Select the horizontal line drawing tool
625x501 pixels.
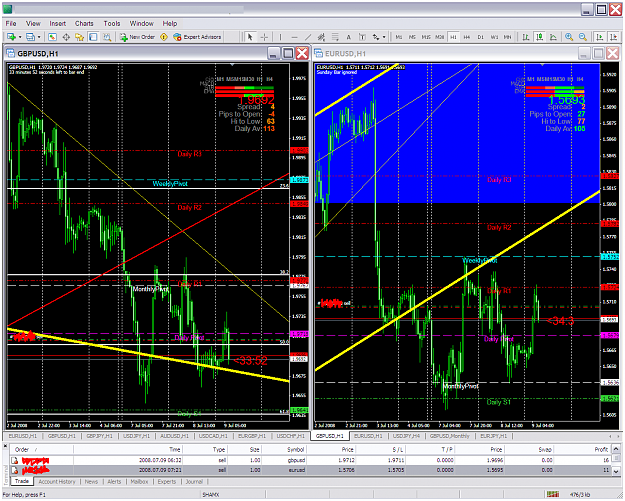295,37
